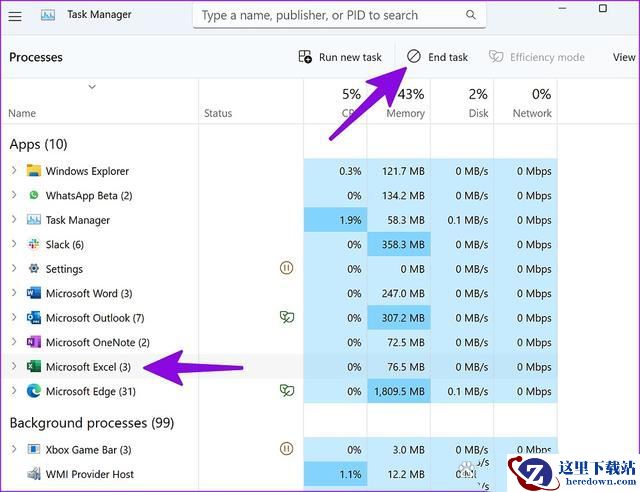This screenshot has width=640, height=492.
Task: Select the WMI Provider Host icon
Action: 33,474
